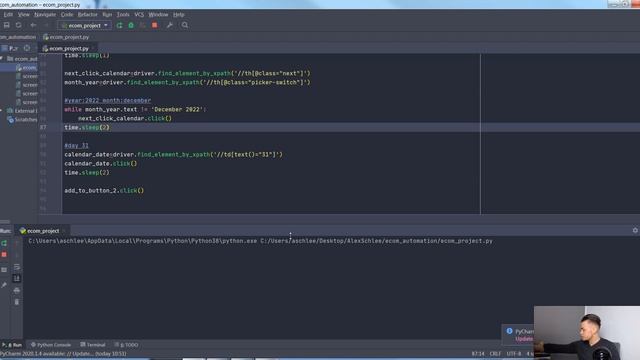The height and width of the screenshot is (360, 640).
Task: Click the ecom_project.py breadcrumb
Action: [66, 37]
